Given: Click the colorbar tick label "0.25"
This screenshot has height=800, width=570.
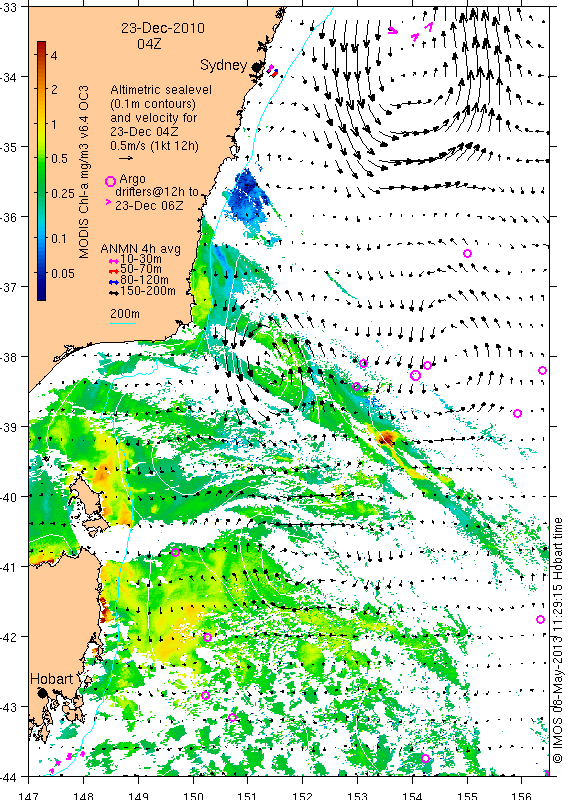Looking at the screenshot, I should (62, 193).
